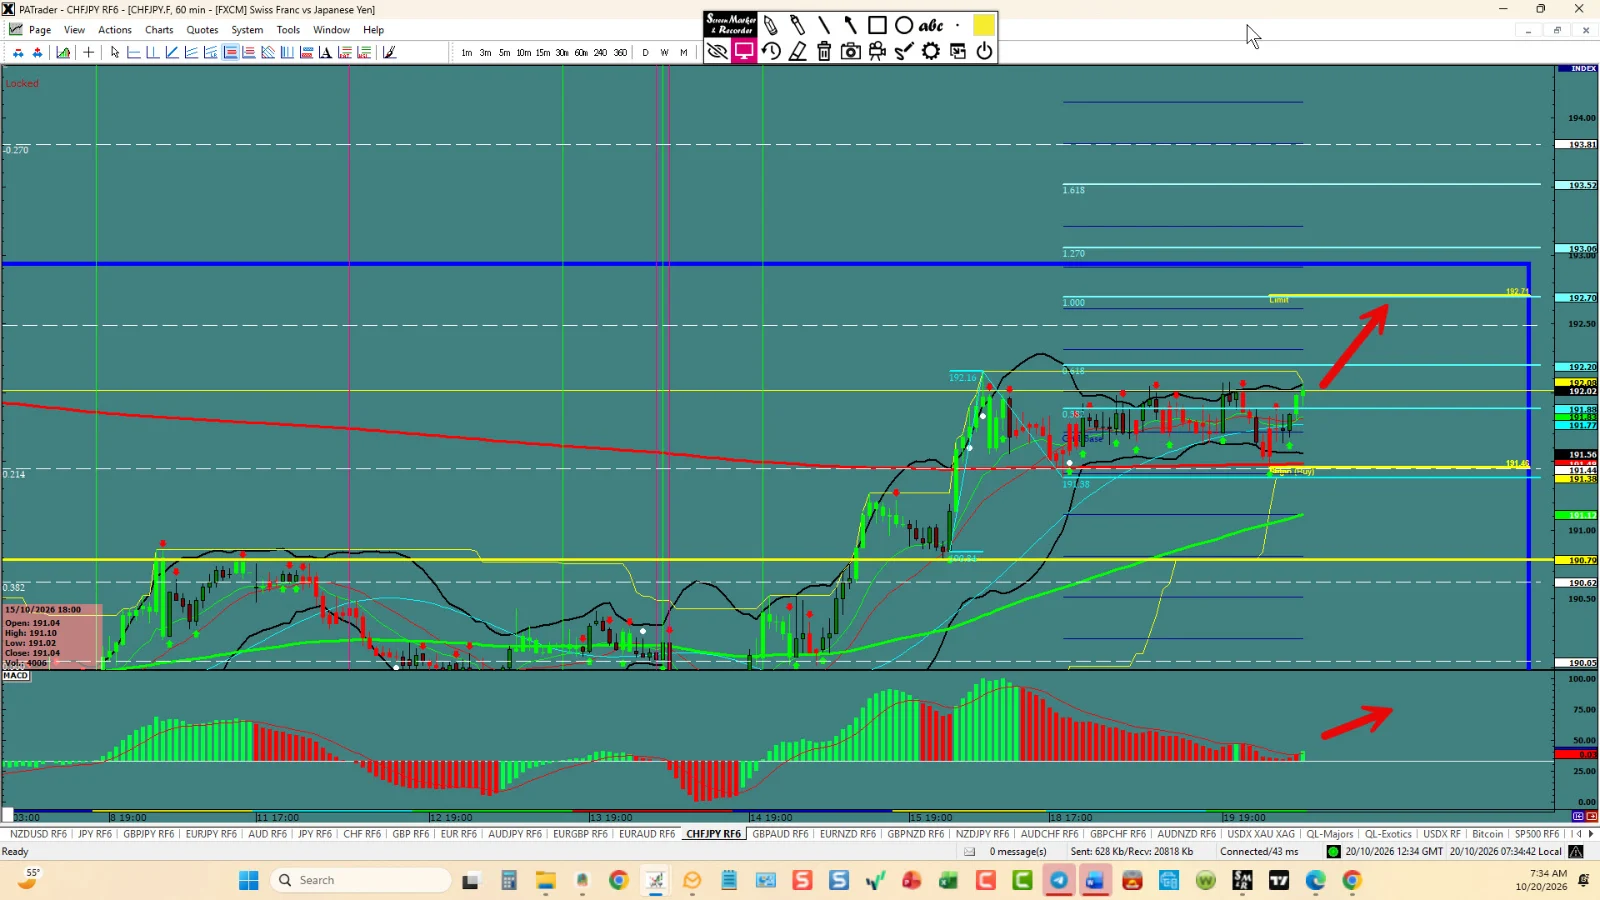Set chart timeframe to 240 minutes
Screen dimensions: 1600x900
point(600,53)
